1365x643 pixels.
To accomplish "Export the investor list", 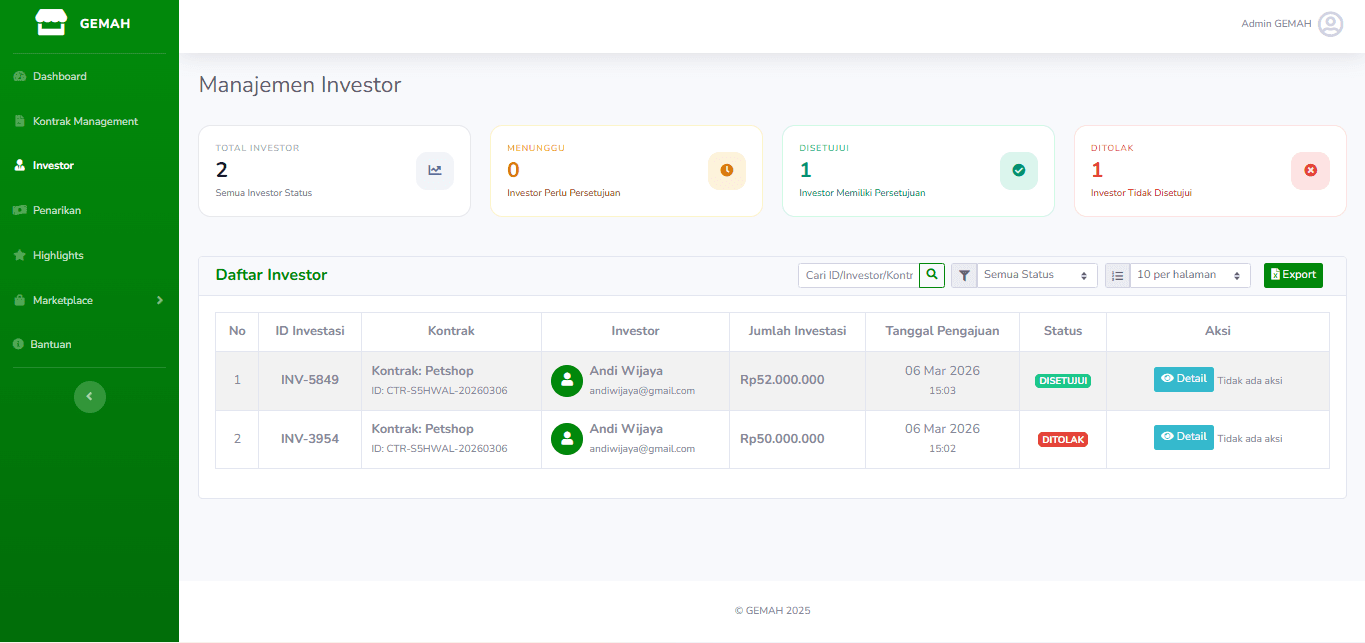I will 1293,275.
